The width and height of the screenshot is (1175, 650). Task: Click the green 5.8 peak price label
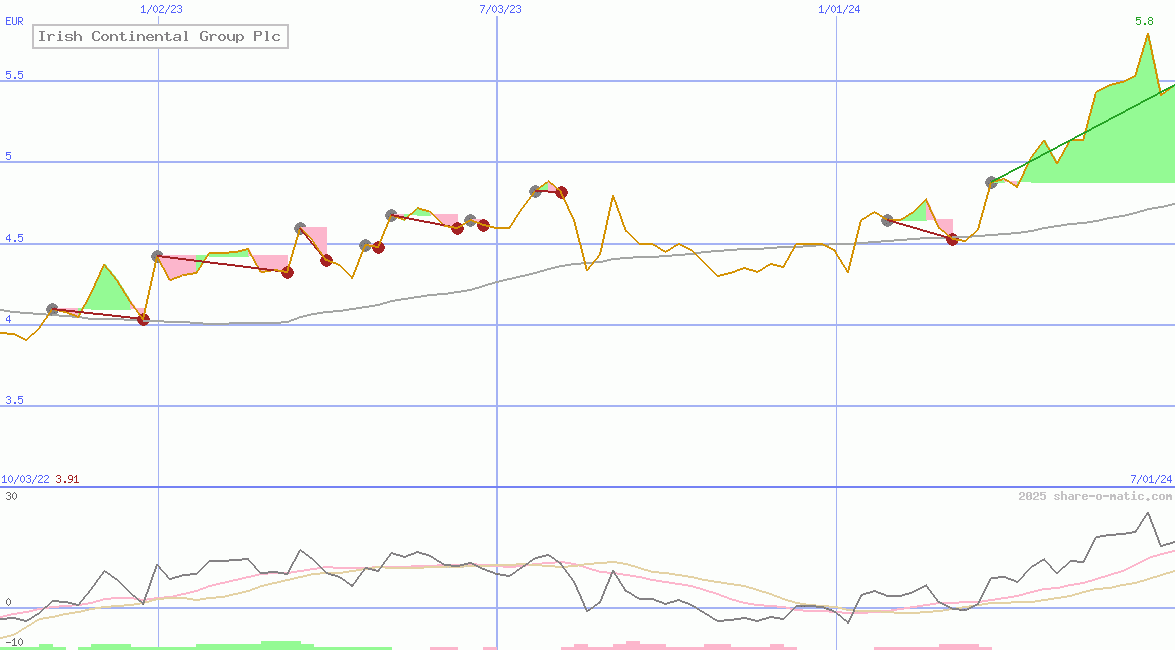(x=1145, y=21)
